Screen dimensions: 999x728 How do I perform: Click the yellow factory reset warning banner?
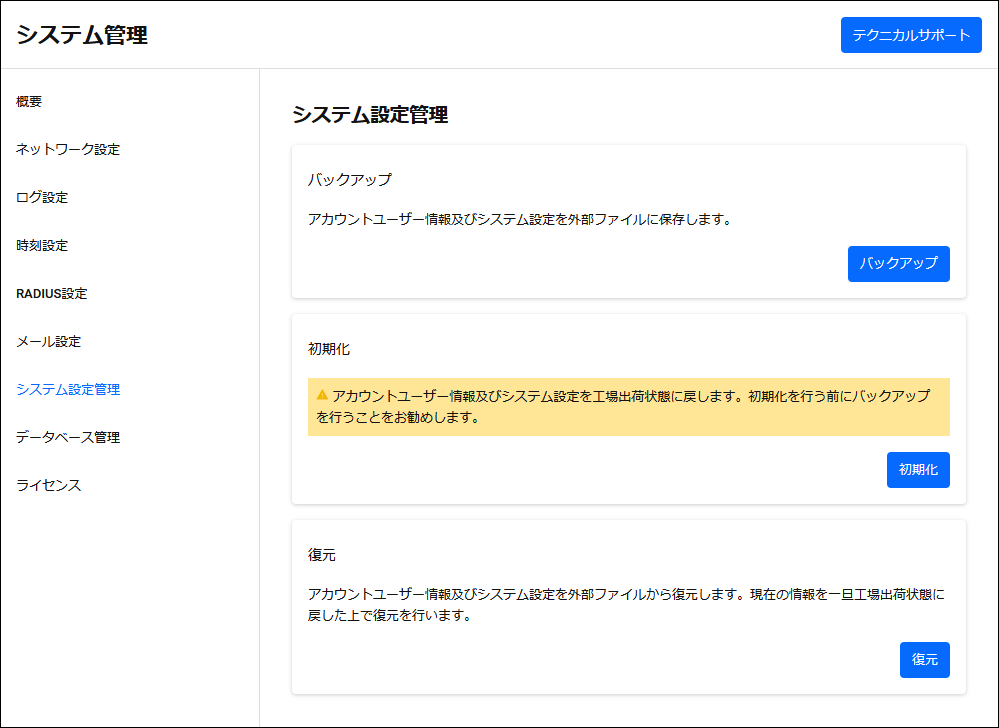(629, 407)
